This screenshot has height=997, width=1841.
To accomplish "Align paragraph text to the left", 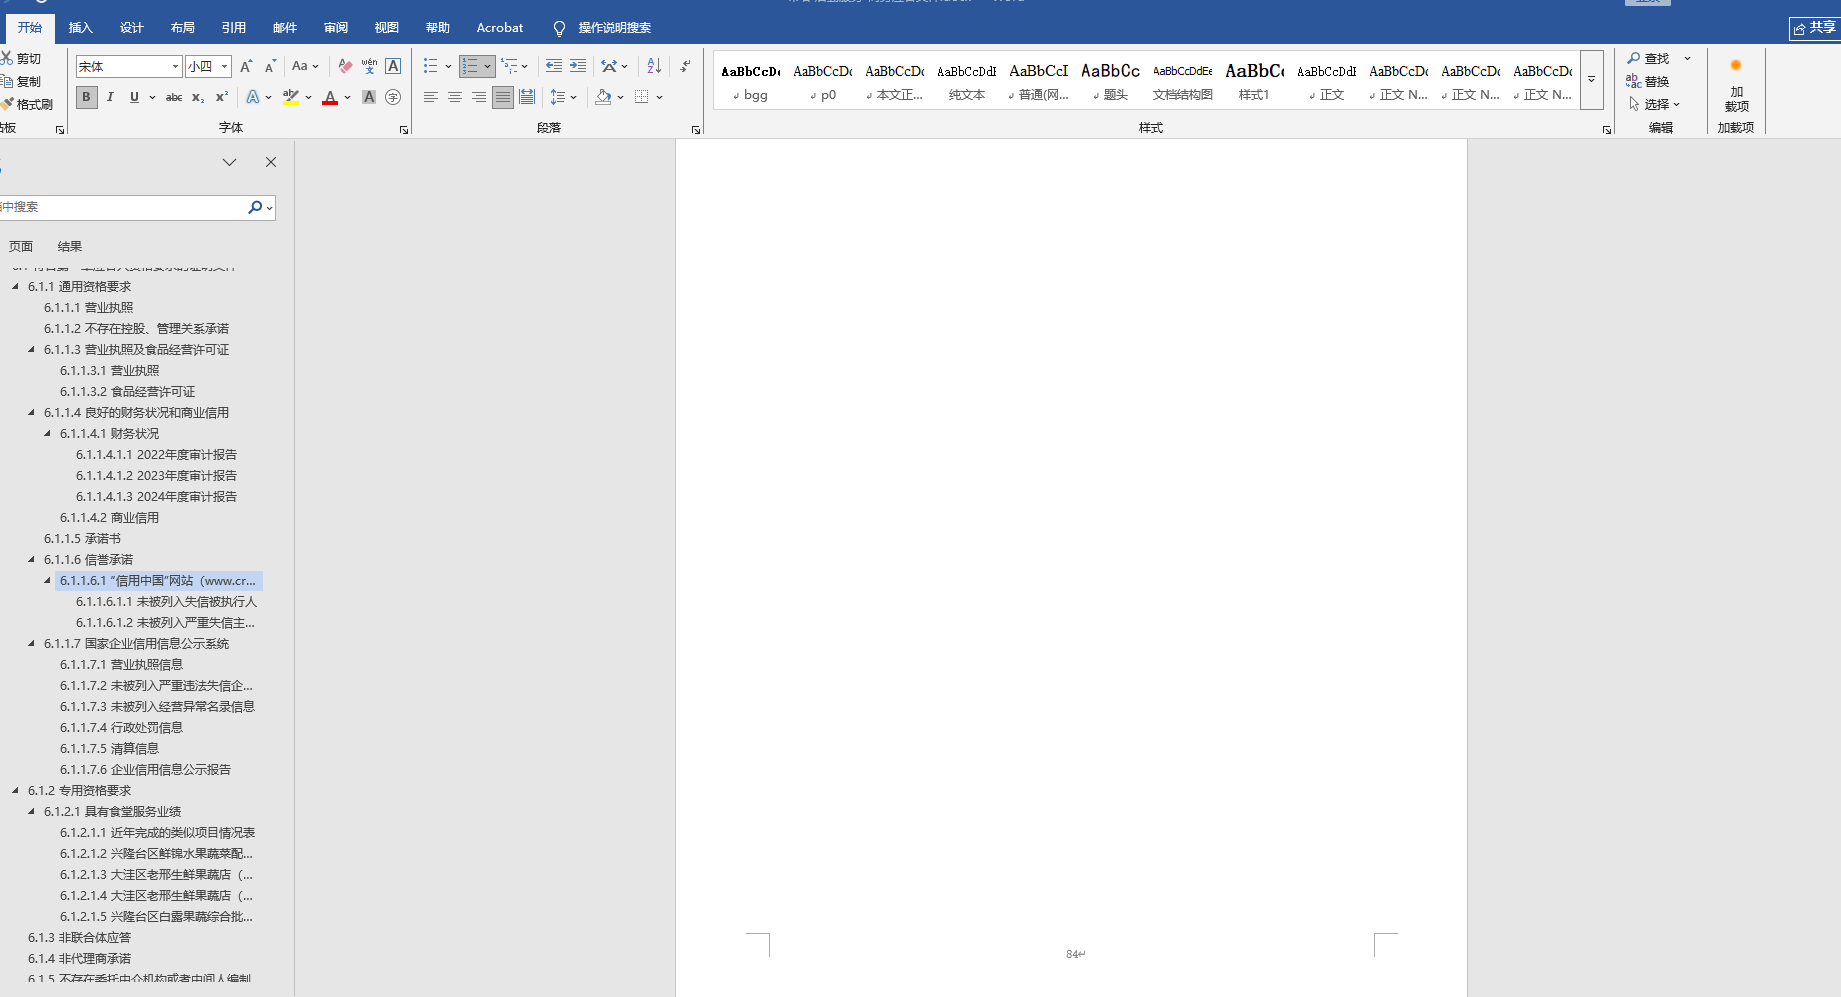I will pos(431,97).
